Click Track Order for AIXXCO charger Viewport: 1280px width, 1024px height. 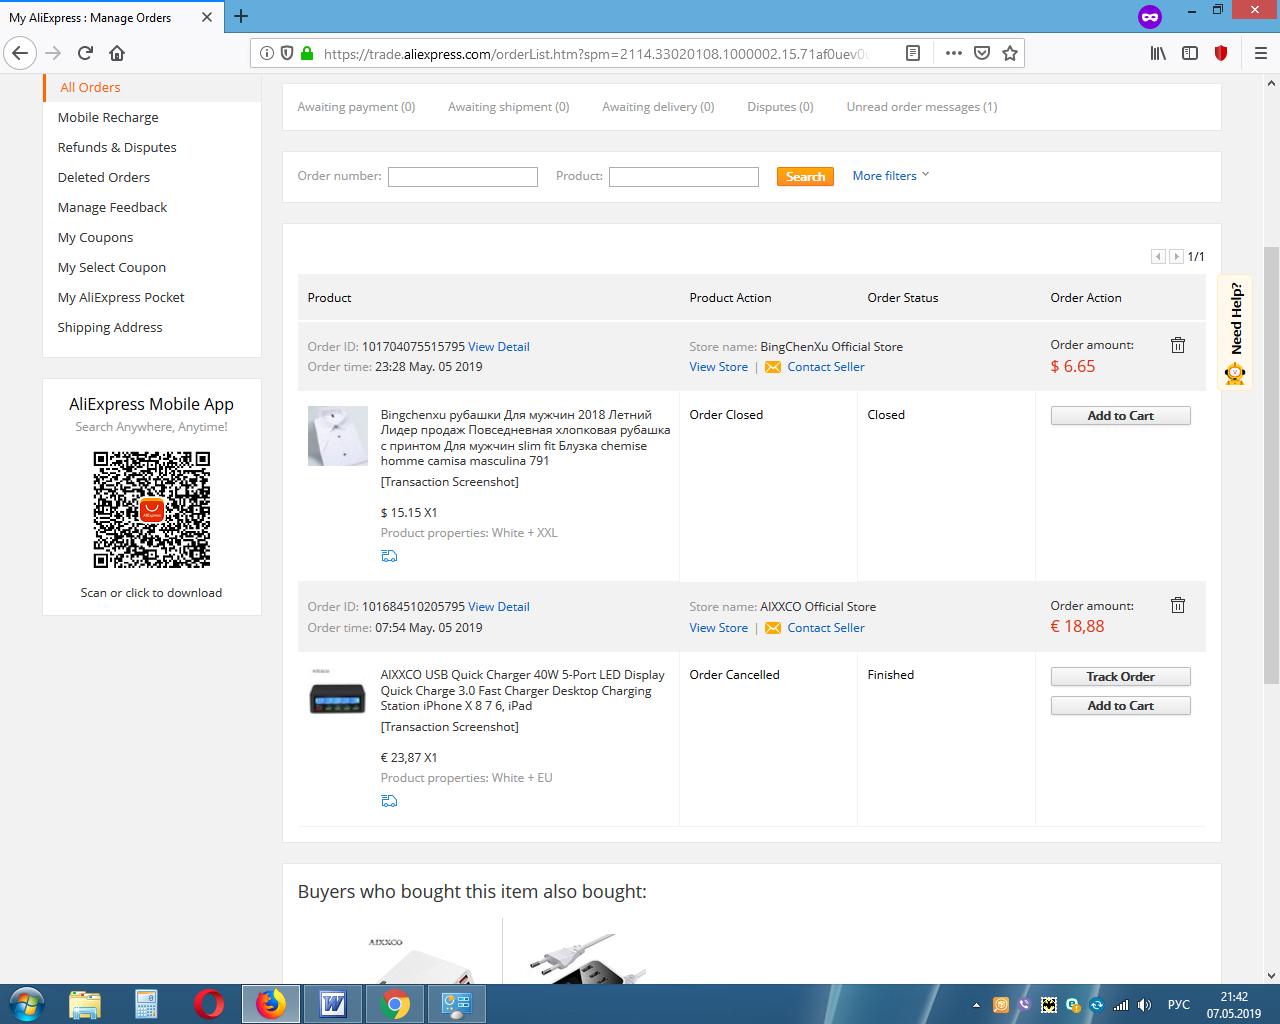[x=1120, y=677]
